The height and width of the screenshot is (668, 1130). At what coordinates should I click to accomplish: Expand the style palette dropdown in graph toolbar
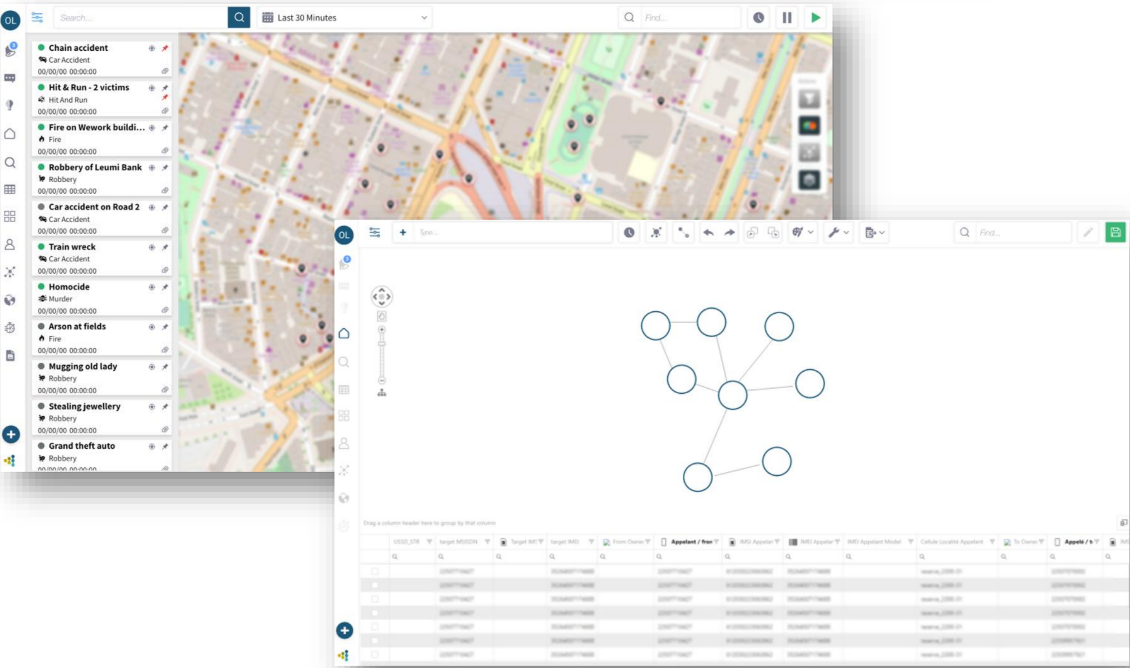click(802, 233)
